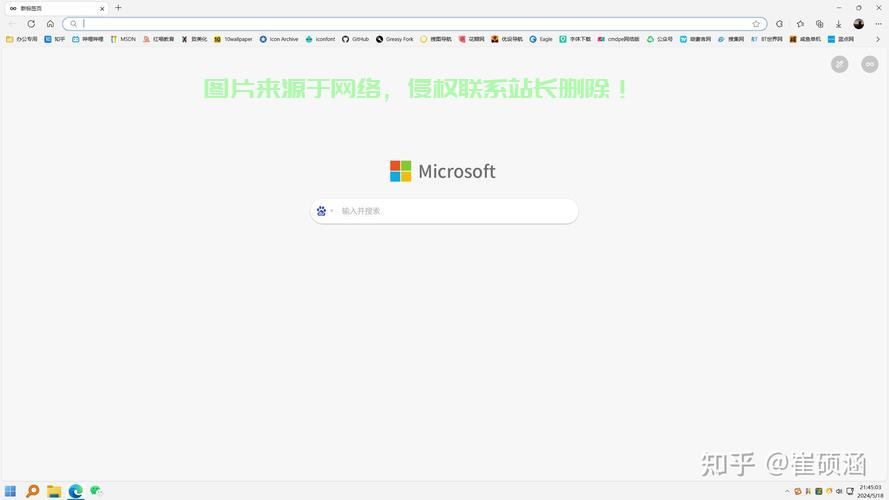889x500 pixels.
Task: Open the taskbar clock and date
Action: click(x=870, y=491)
